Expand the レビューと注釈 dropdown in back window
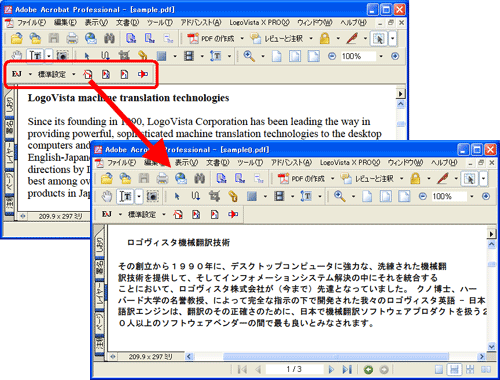Screen dimensions: 500x380 311,39
